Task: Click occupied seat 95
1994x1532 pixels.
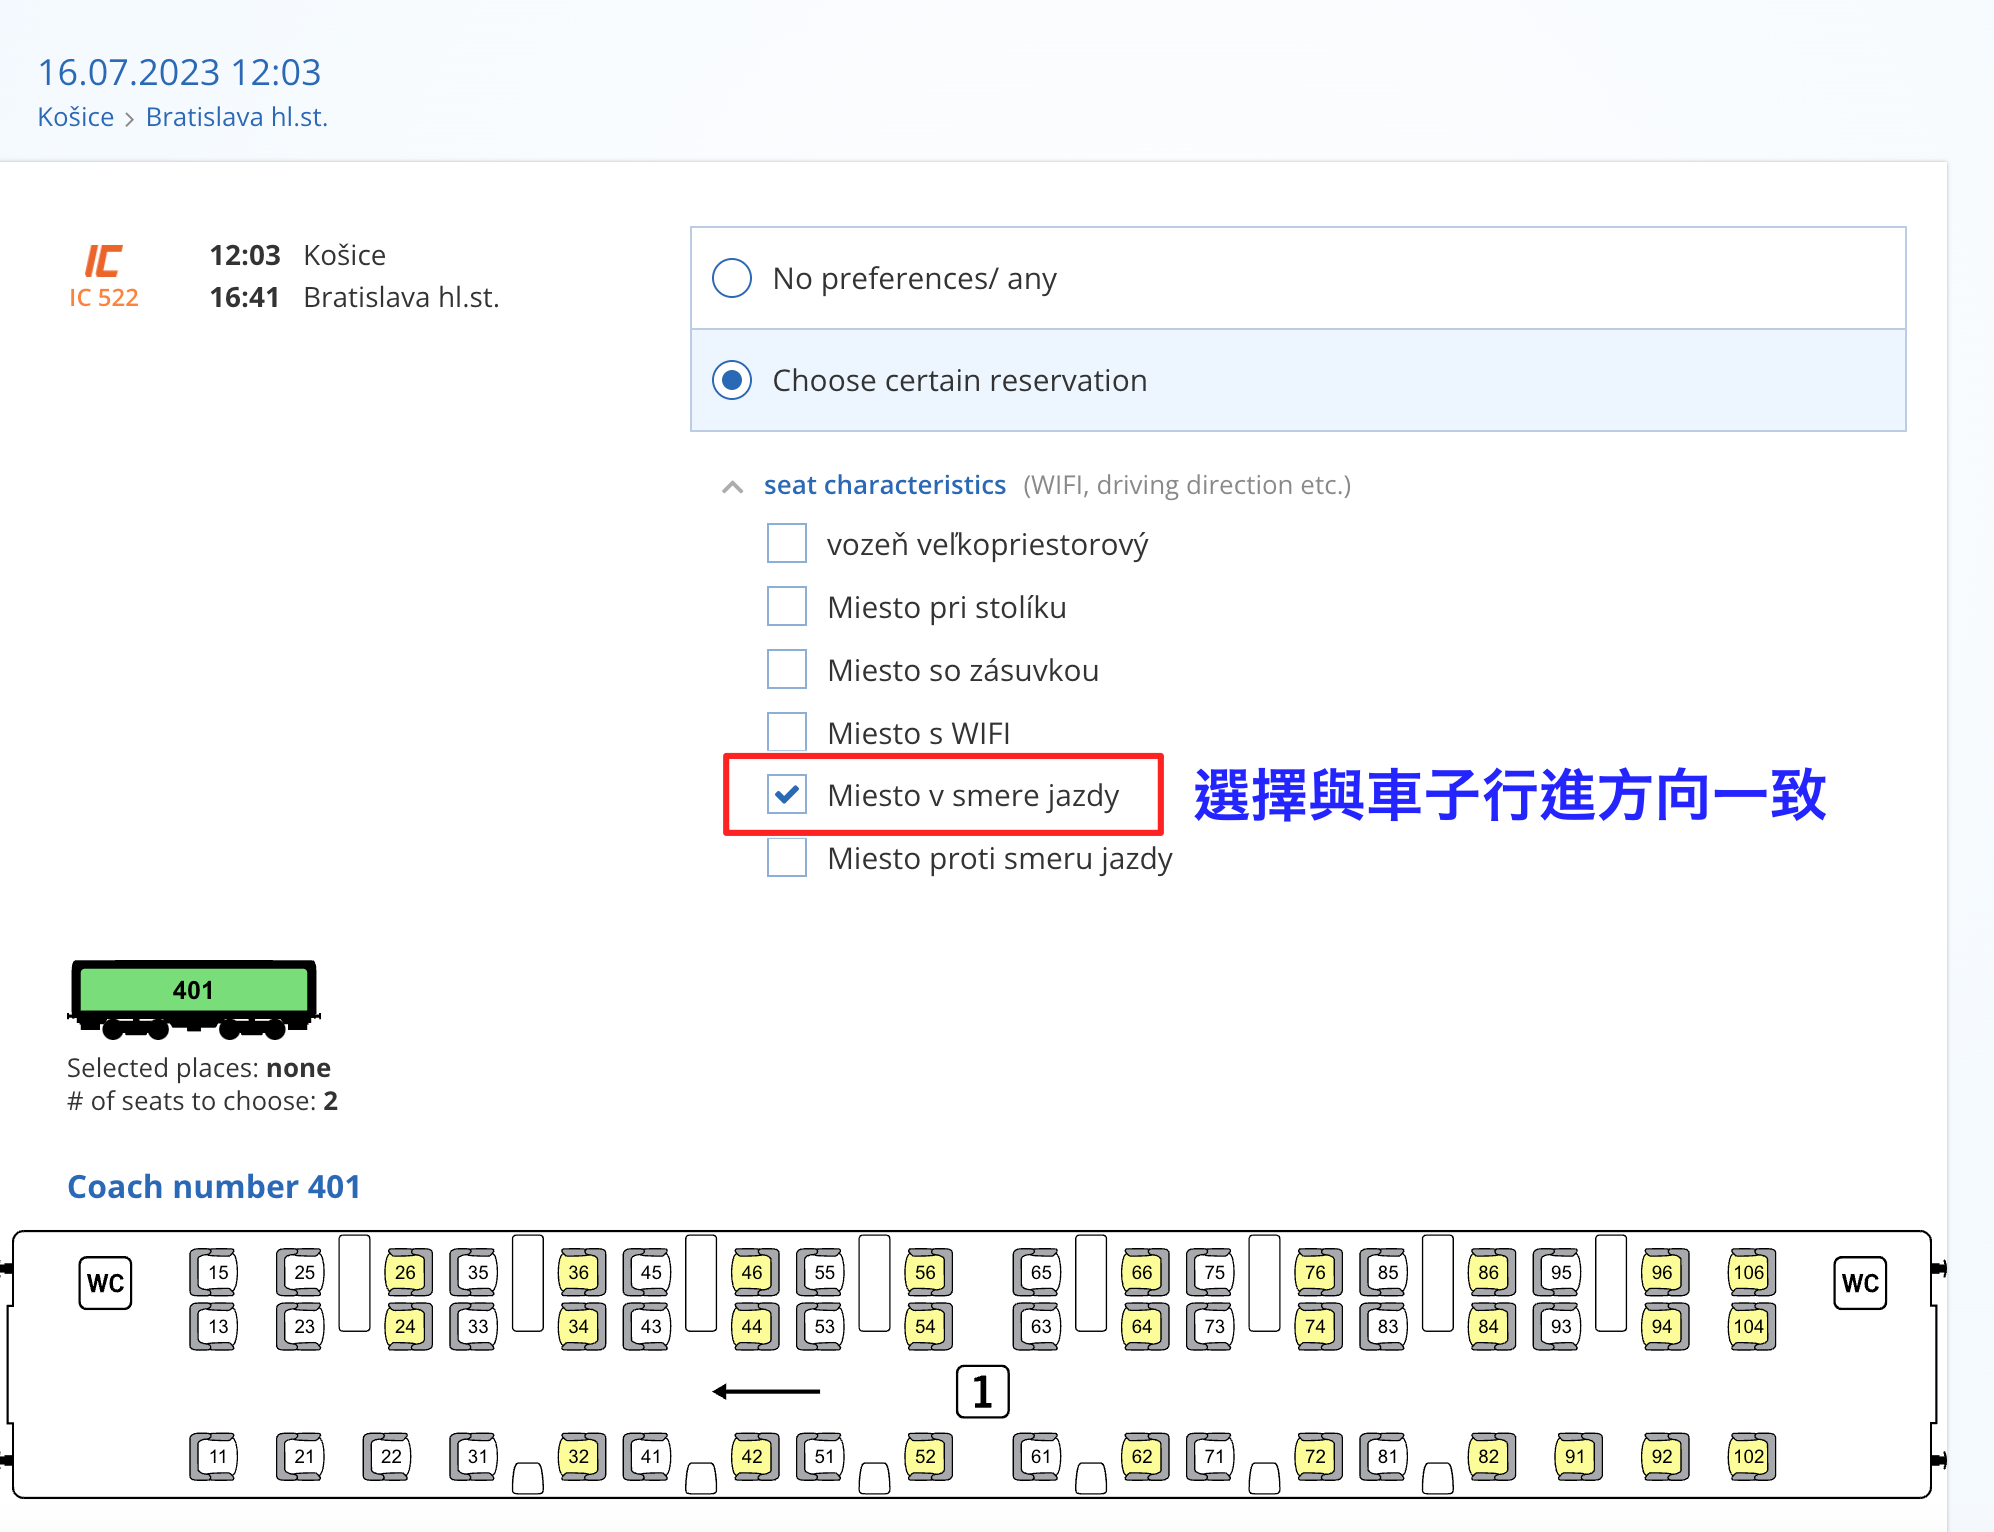Action: click(x=1557, y=1272)
